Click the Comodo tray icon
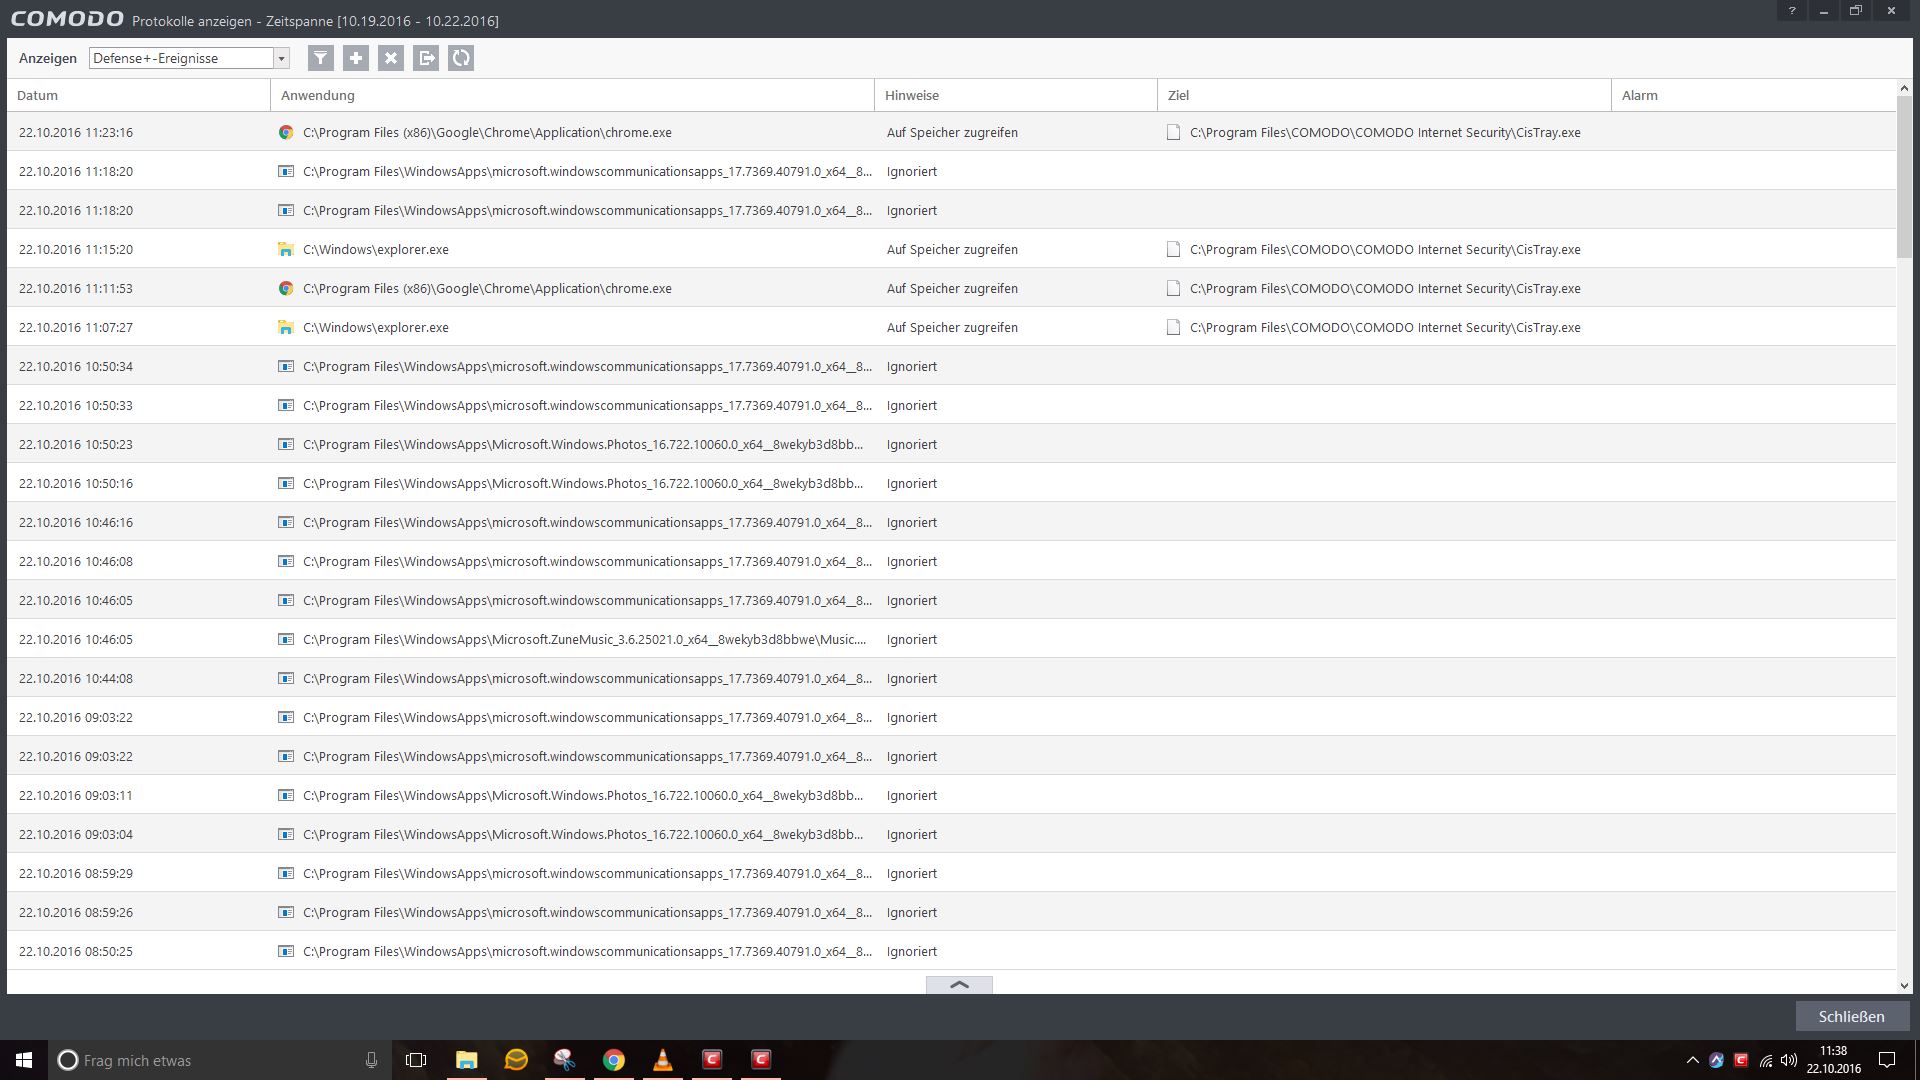Image resolution: width=1920 pixels, height=1080 pixels. pyautogui.click(x=1741, y=1060)
